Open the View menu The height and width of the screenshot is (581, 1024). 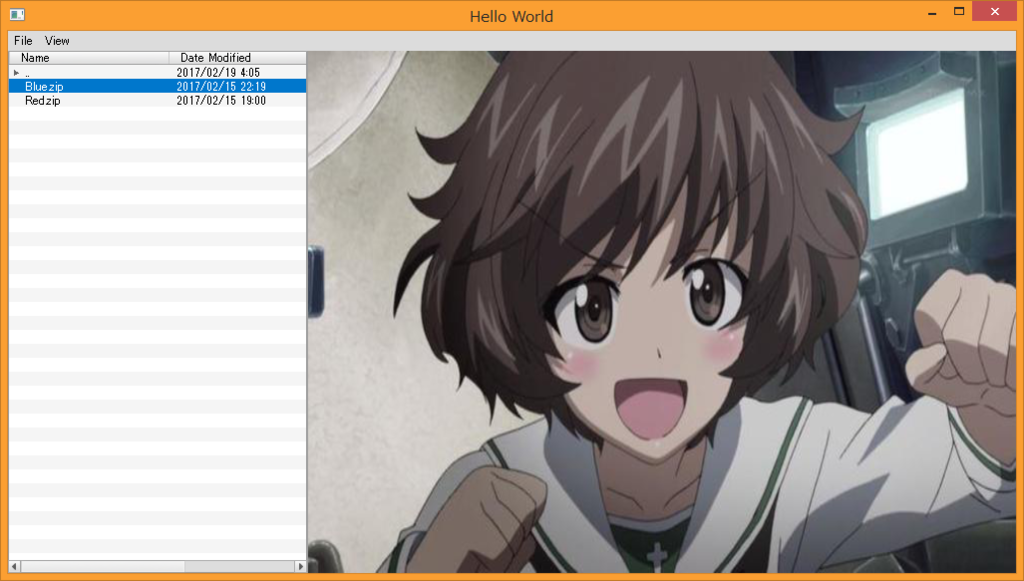coord(57,40)
